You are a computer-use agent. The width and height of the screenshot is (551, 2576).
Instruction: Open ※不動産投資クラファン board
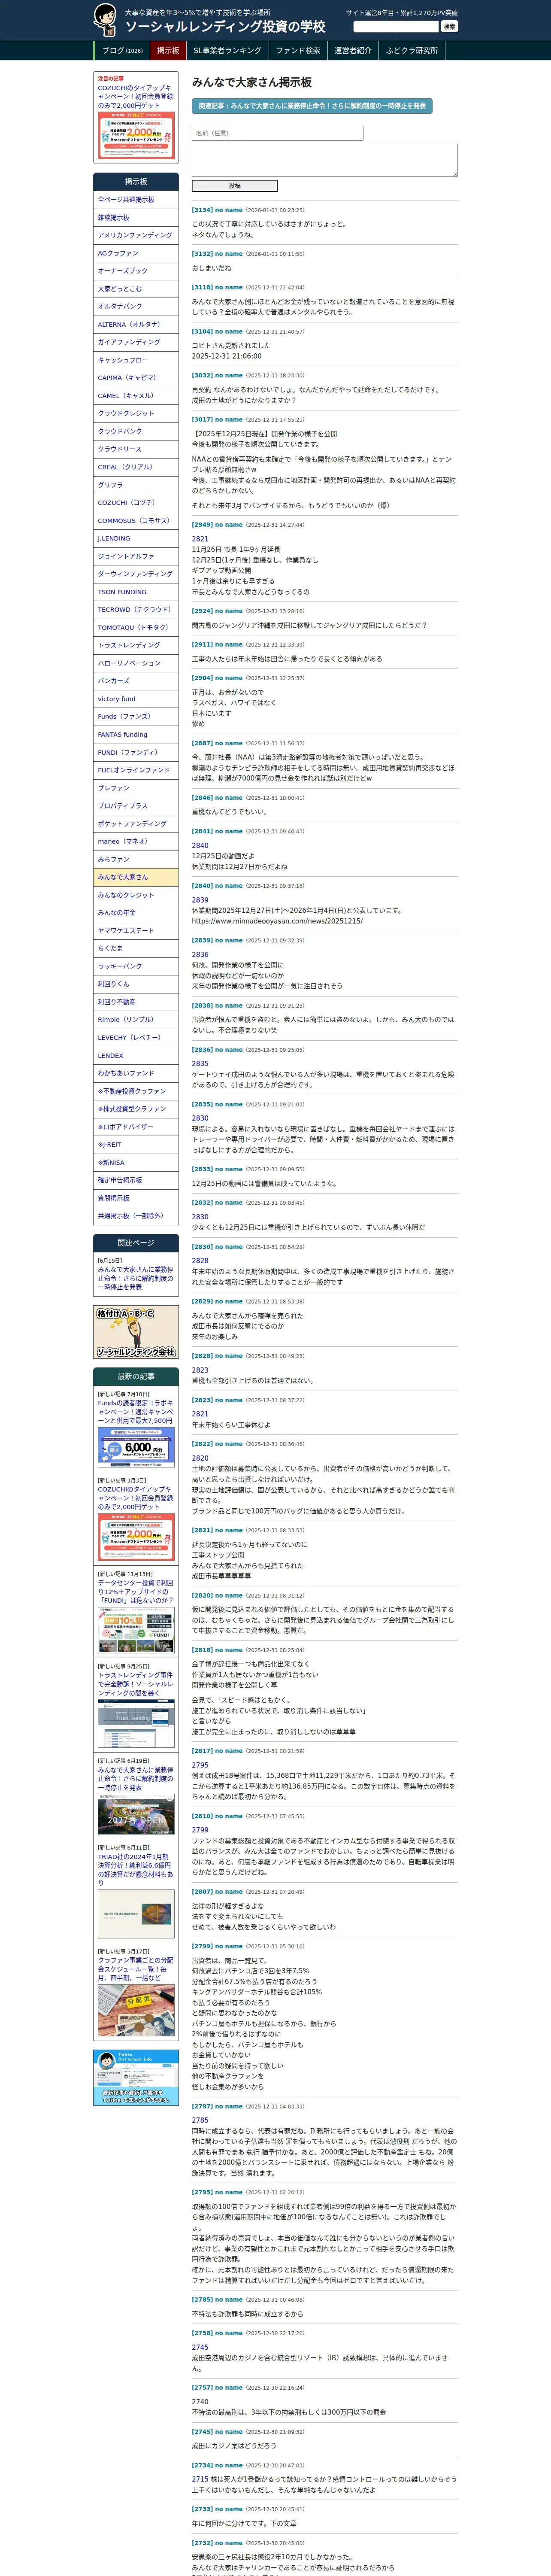(x=136, y=1091)
